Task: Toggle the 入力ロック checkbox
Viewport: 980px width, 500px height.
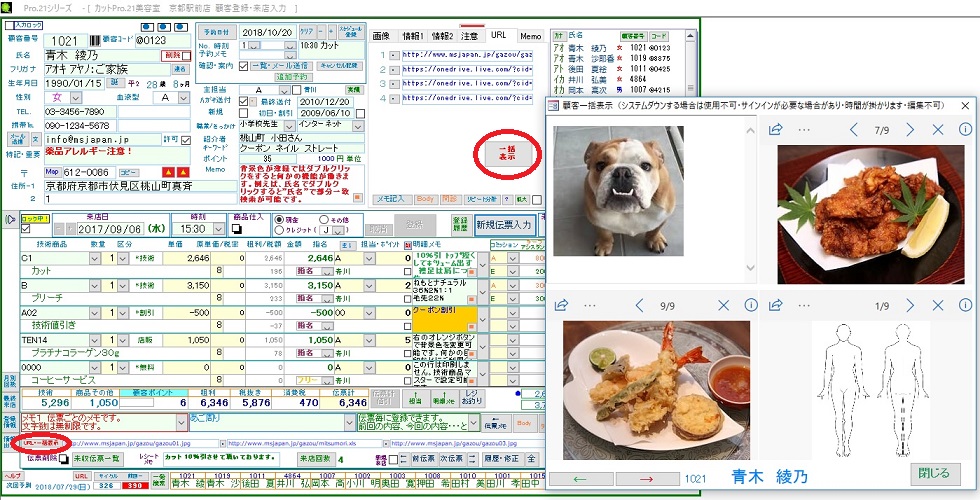Action: pos(9,25)
